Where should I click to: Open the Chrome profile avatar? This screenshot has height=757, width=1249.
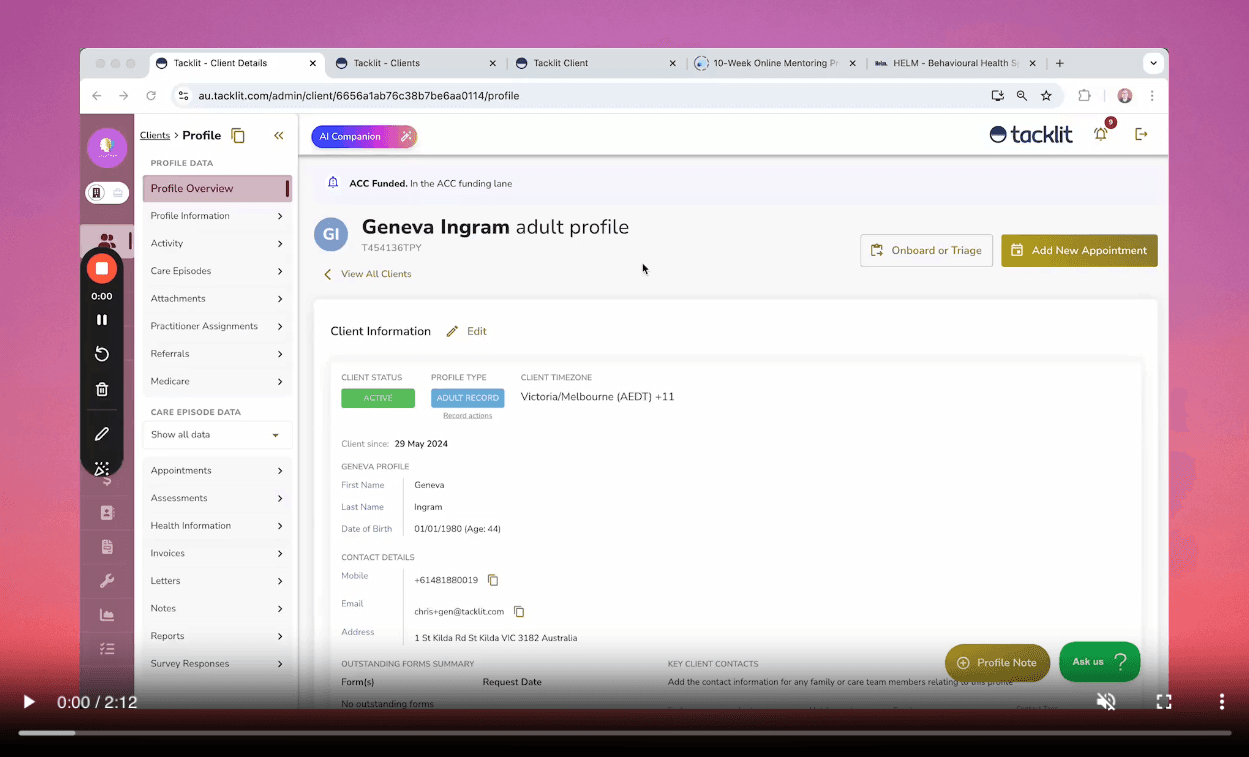pos(1125,96)
